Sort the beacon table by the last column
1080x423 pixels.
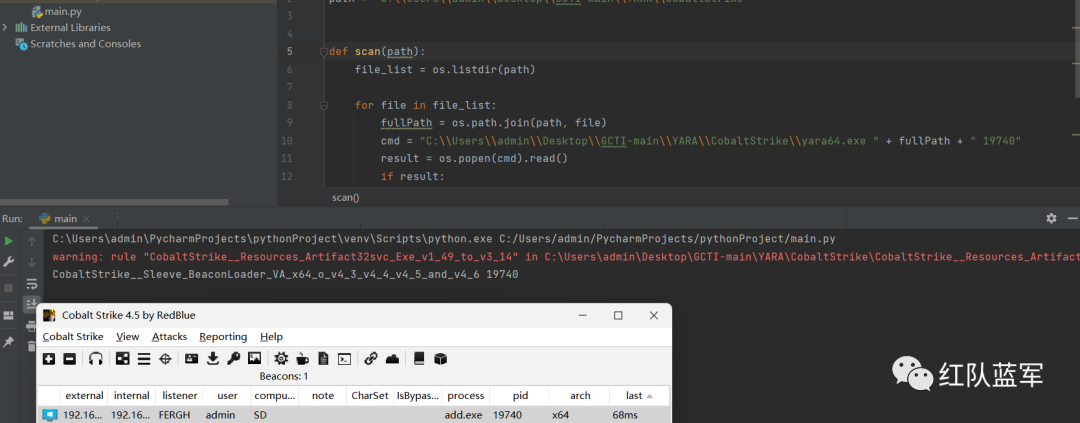point(638,395)
